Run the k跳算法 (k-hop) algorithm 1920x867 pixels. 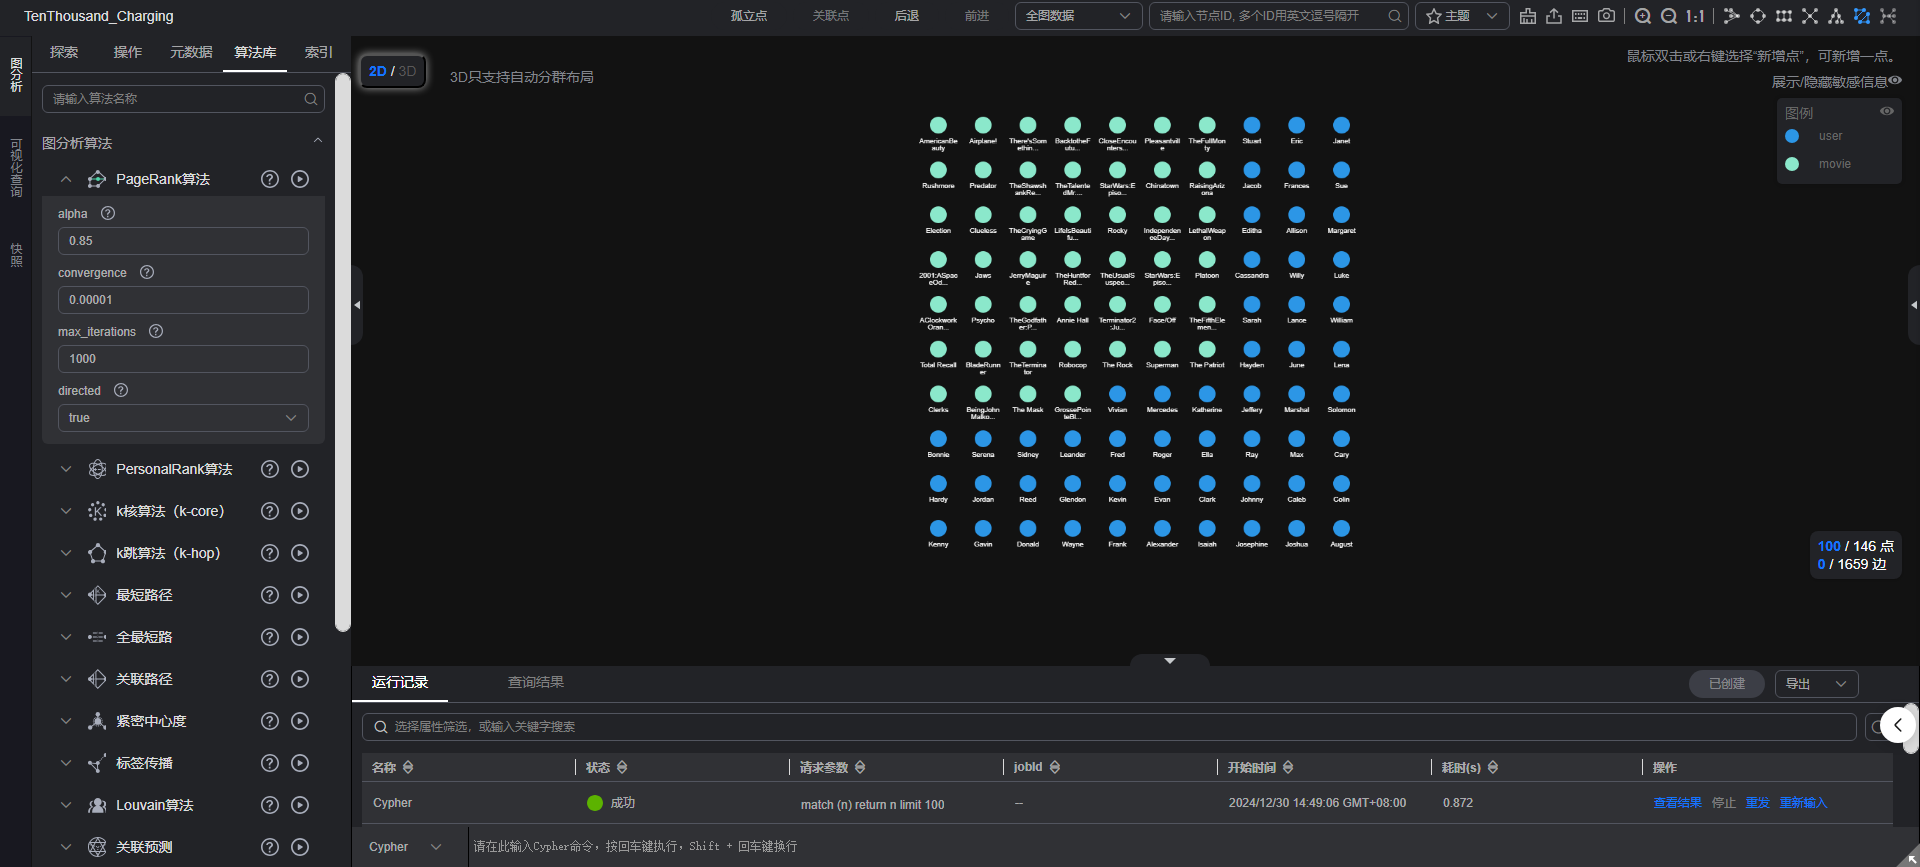coord(300,553)
